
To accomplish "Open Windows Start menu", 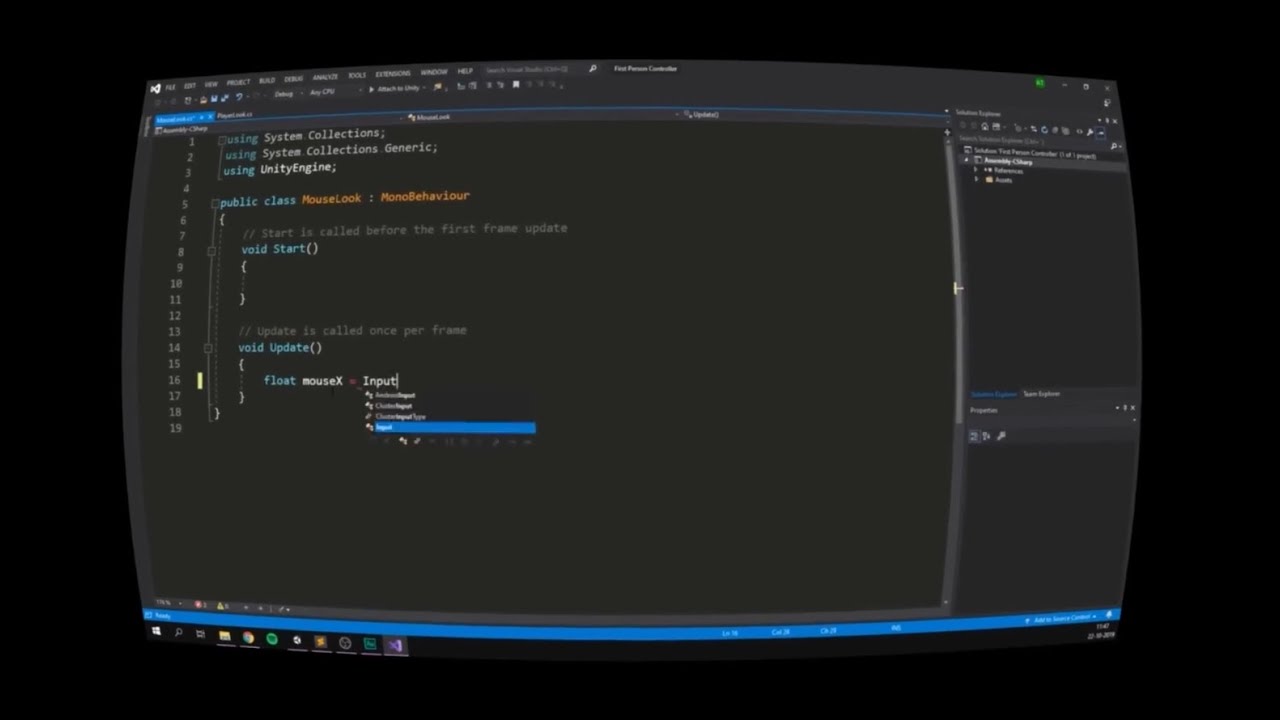I will coord(156,631).
